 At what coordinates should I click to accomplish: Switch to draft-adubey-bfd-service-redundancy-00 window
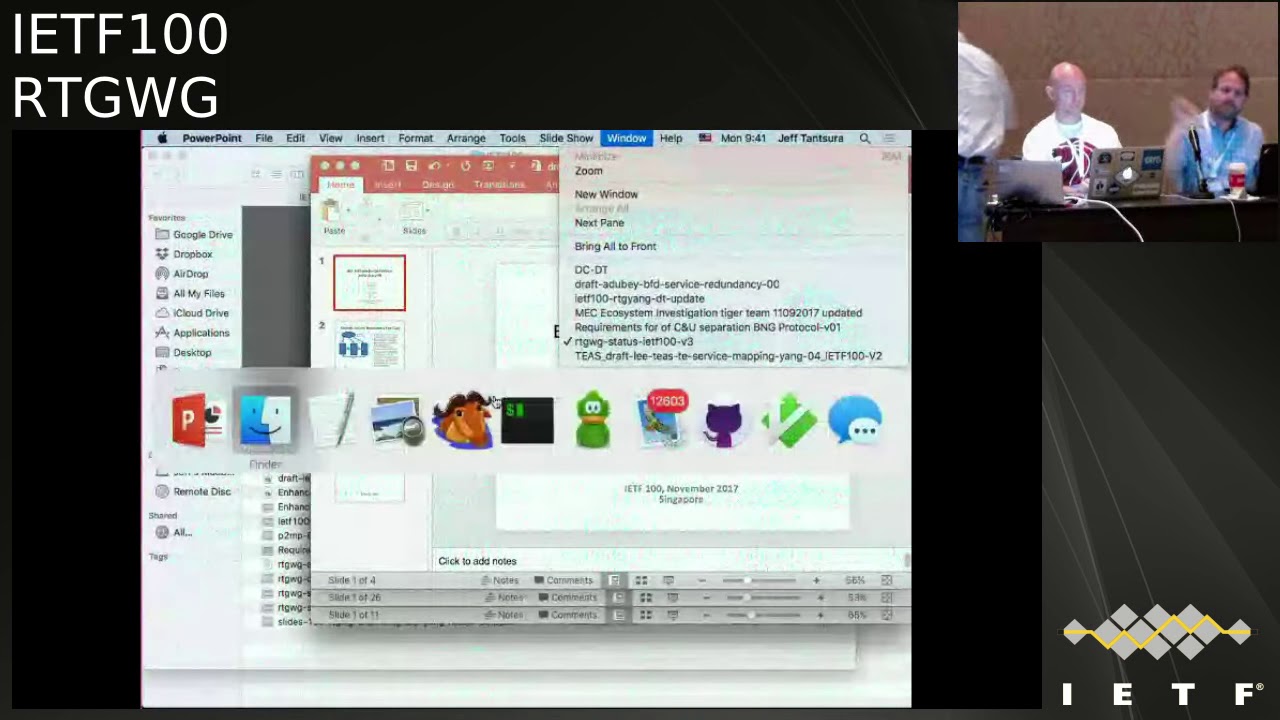(x=677, y=285)
